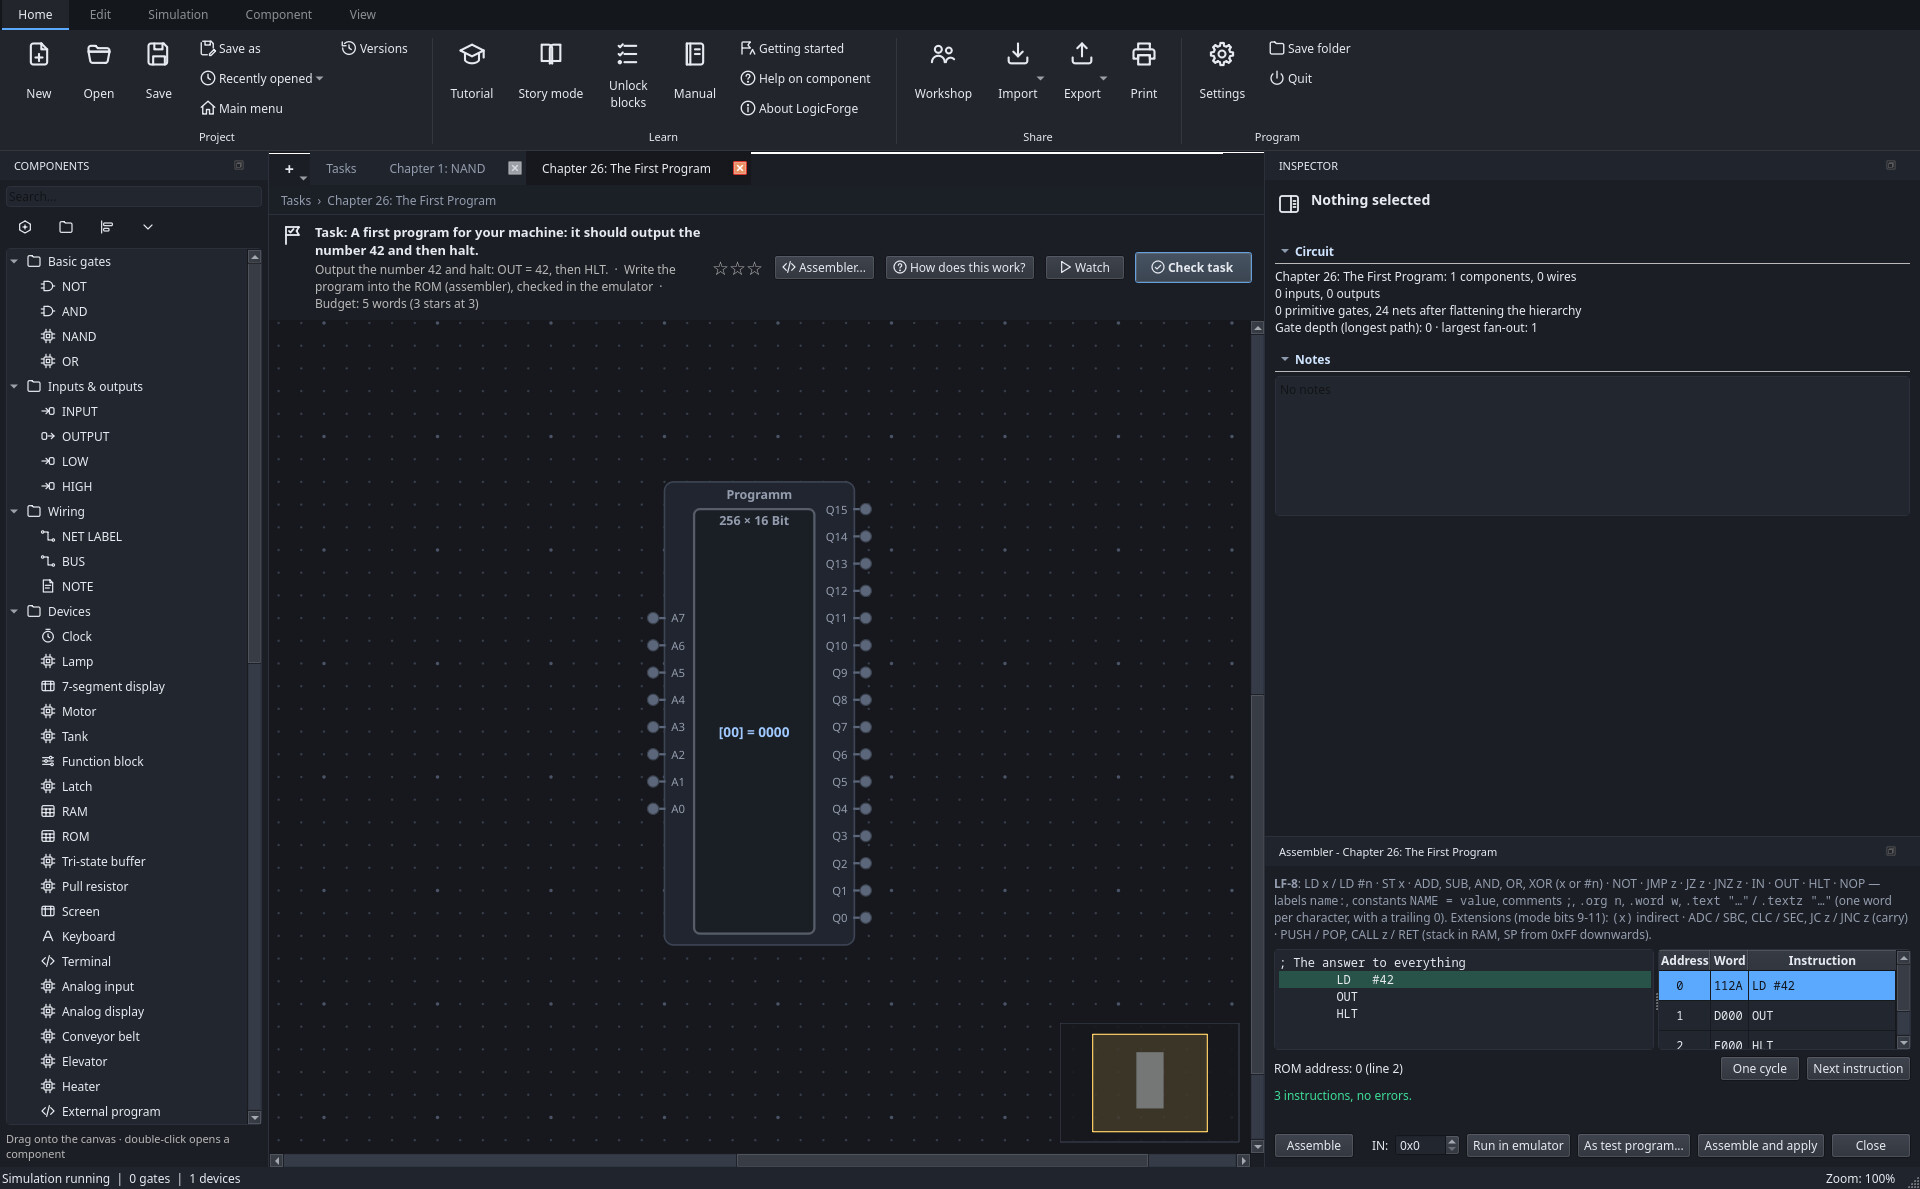Click Assemble and apply

[x=1760, y=1145]
